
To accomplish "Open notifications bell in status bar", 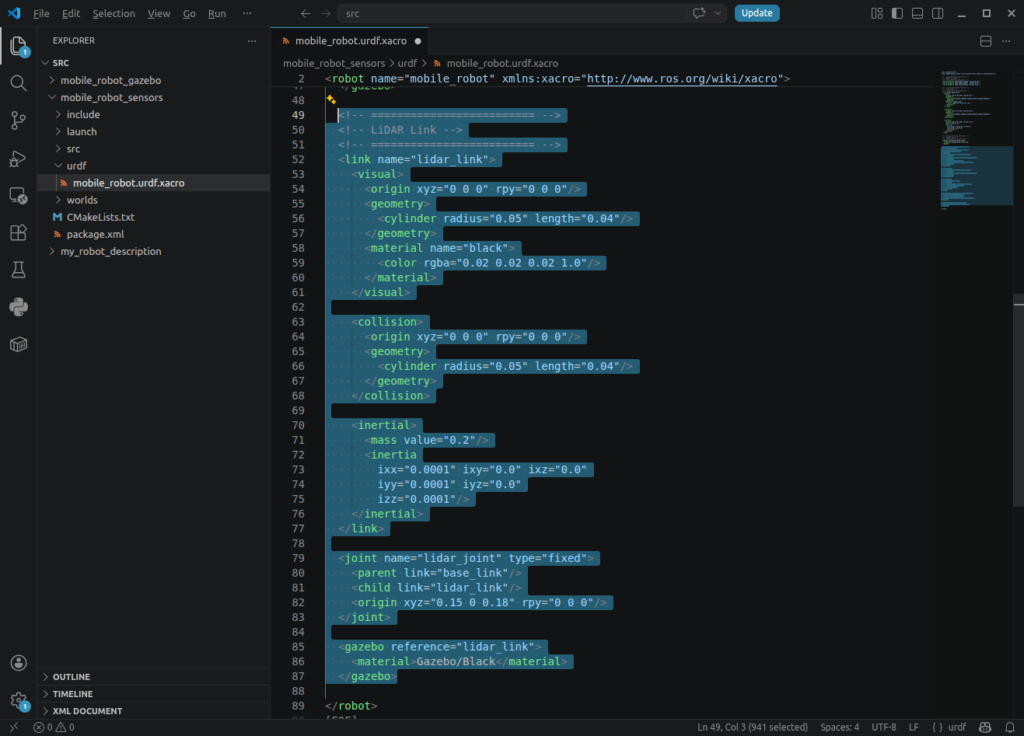I will click(x=1010, y=727).
